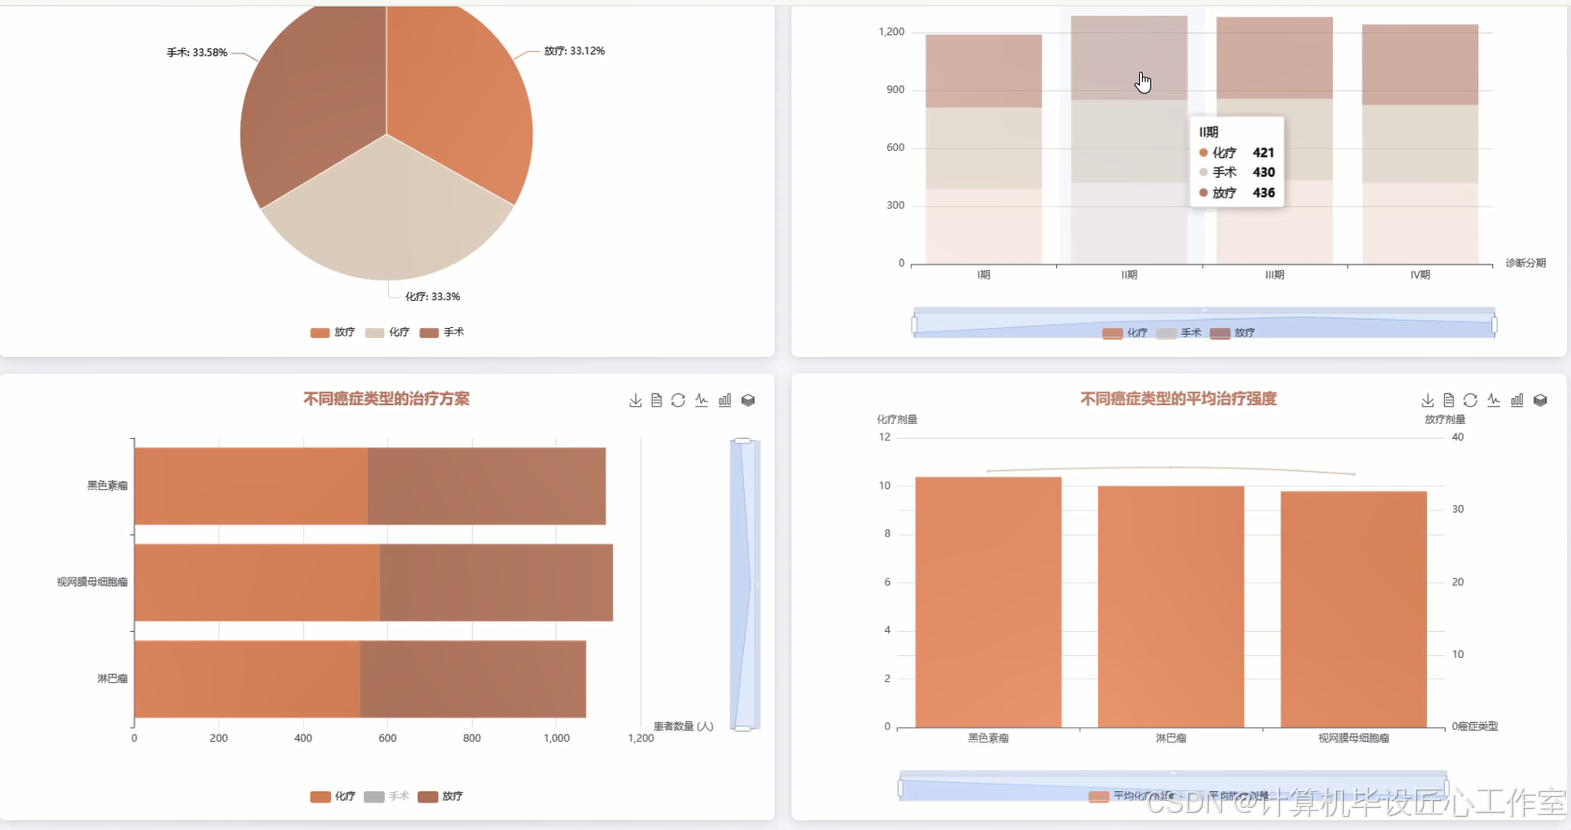Toggle 手术 in the diagnosis stage chart legend

coord(1179,333)
